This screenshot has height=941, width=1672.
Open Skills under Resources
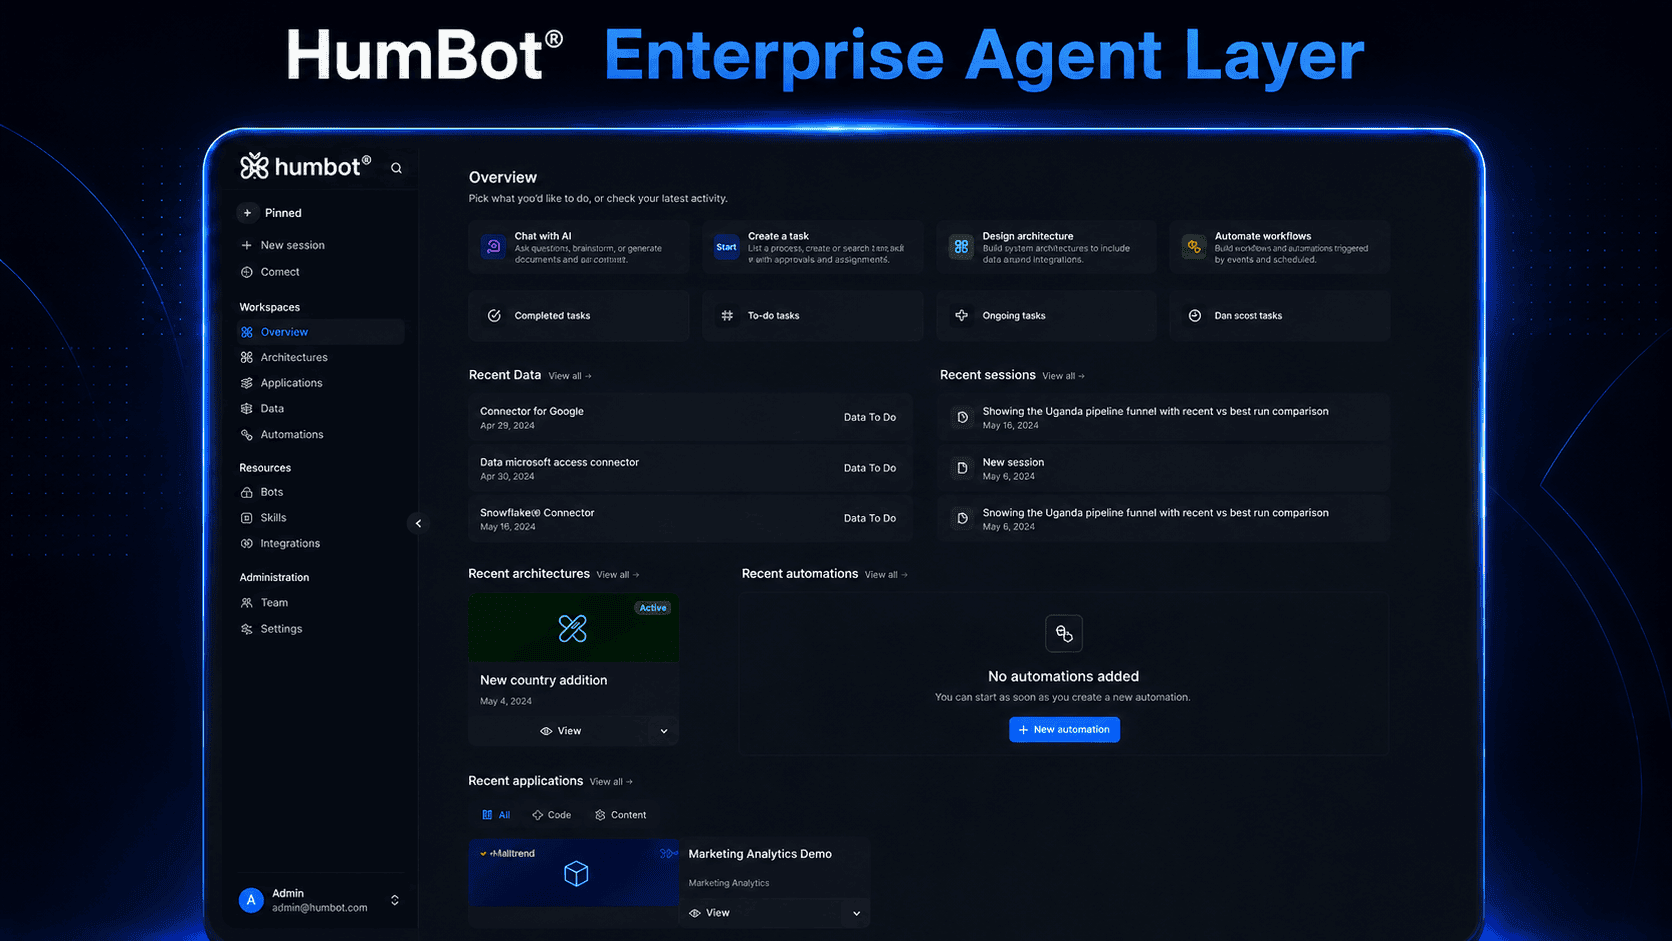tap(263, 518)
